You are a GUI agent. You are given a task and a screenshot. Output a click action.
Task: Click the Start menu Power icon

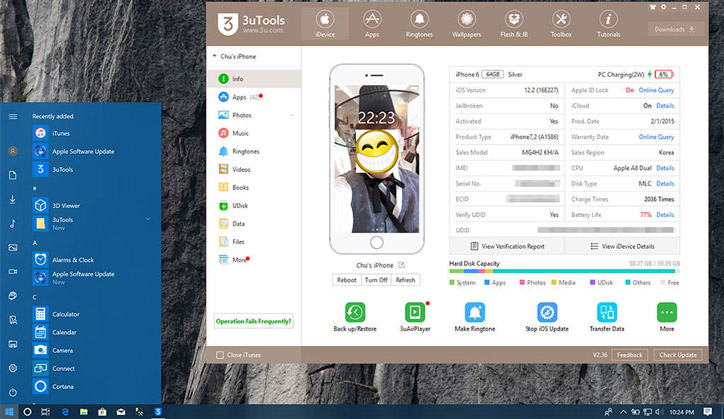pyautogui.click(x=13, y=392)
